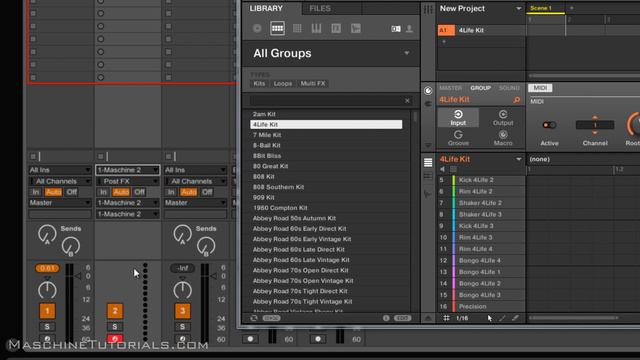Open track 3 Master output dropdown
This screenshot has height=360, width=640.
point(195,203)
